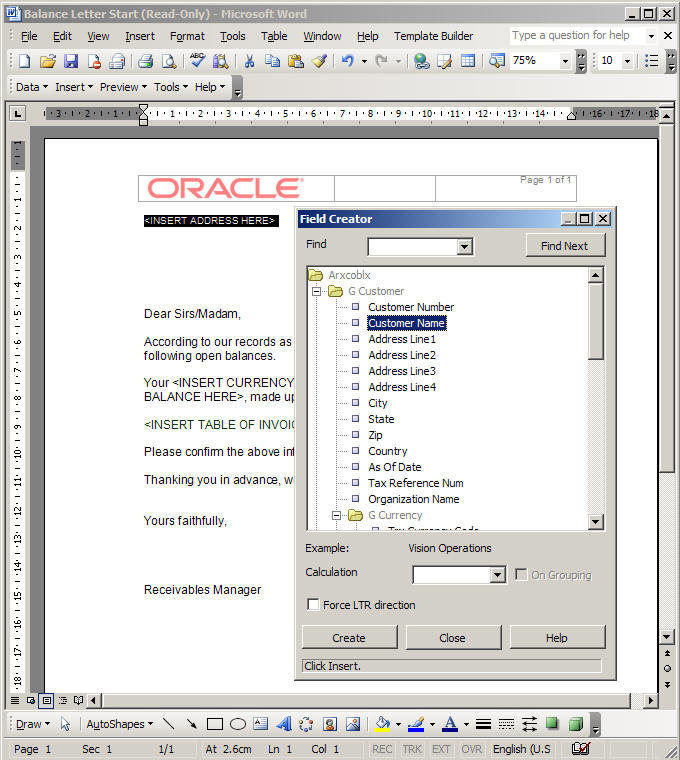Apply bulleted list formatting
Viewport: 680px width, 760px height.
[652, 61]
